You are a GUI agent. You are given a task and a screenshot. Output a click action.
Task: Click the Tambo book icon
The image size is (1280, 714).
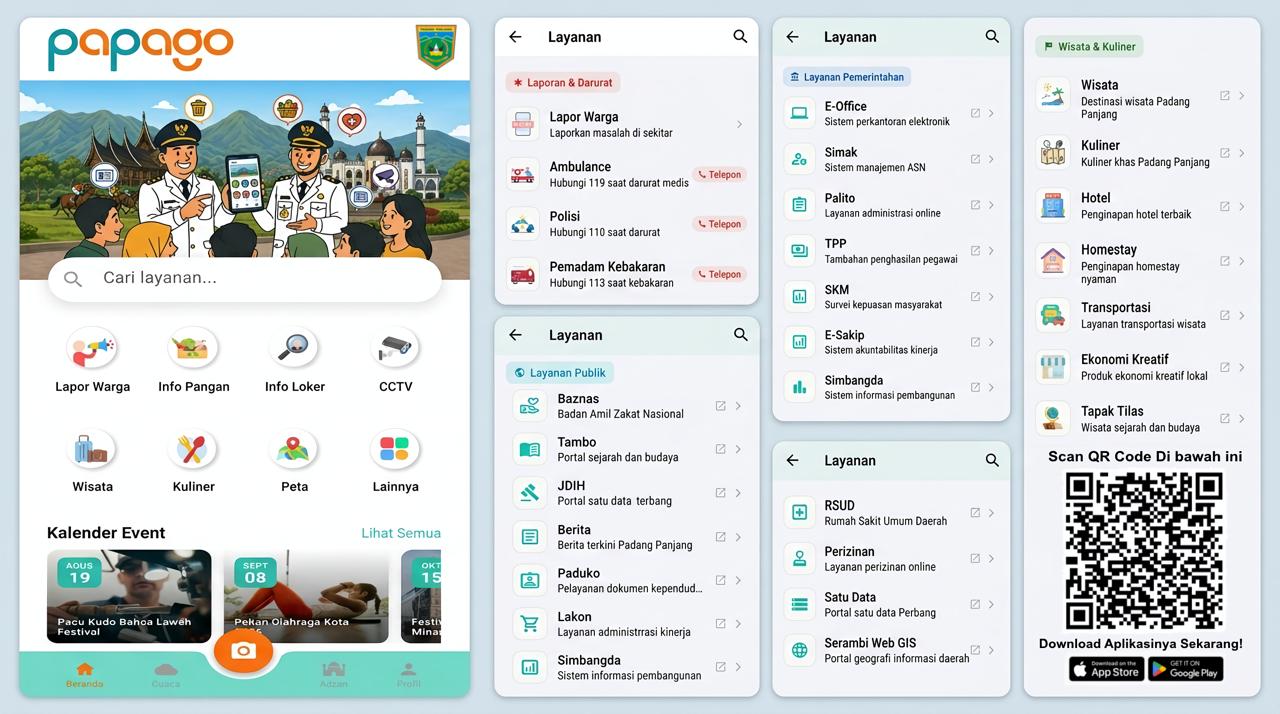pyautogui.click(x=529, y=449)
